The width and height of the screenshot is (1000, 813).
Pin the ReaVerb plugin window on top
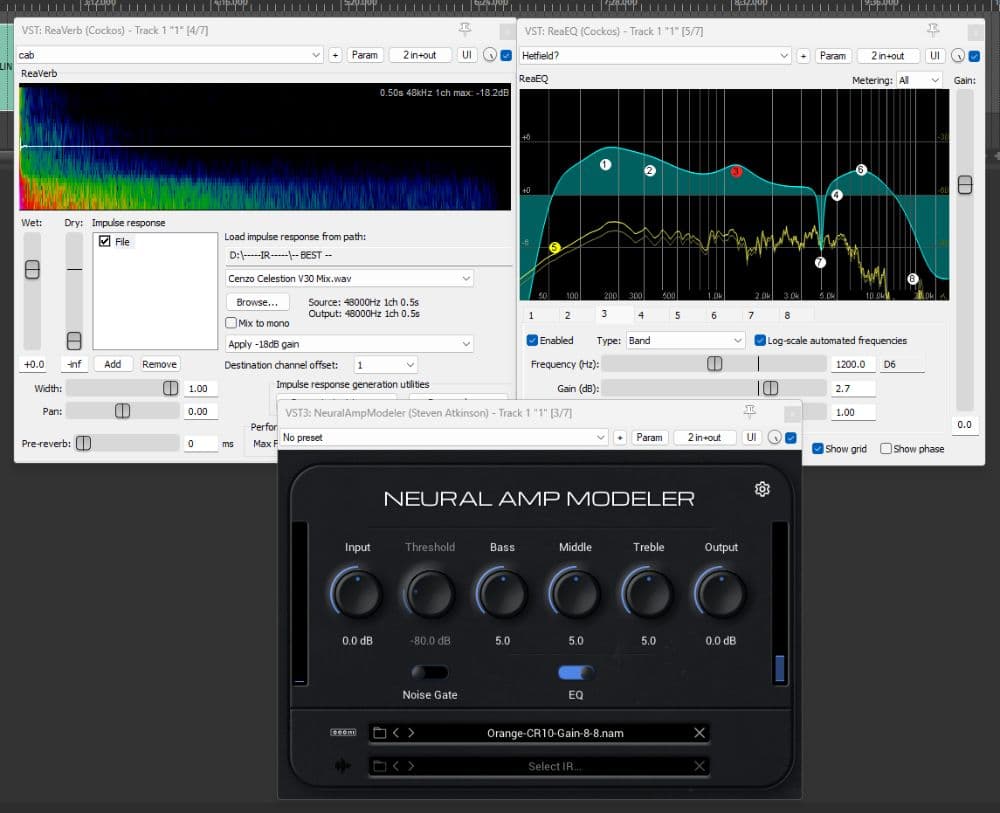(x=464, y=29)
